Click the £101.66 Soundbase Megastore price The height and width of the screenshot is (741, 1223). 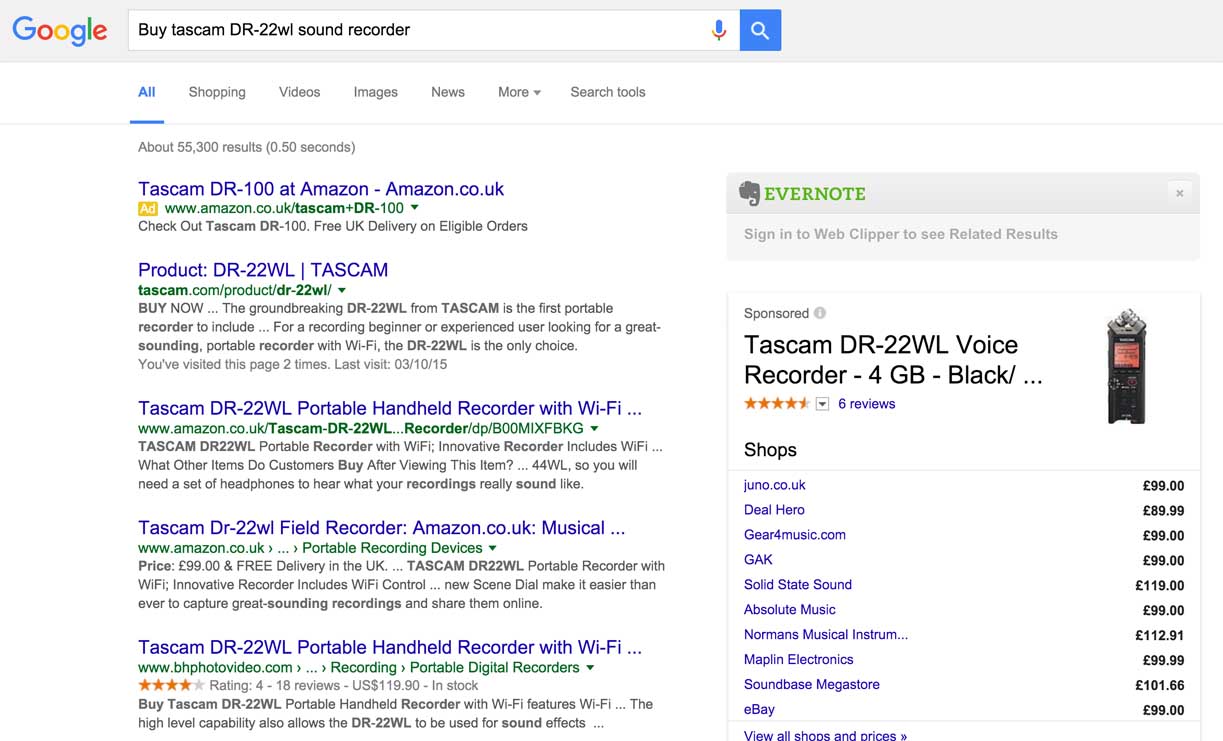(x=1160, y=686)
